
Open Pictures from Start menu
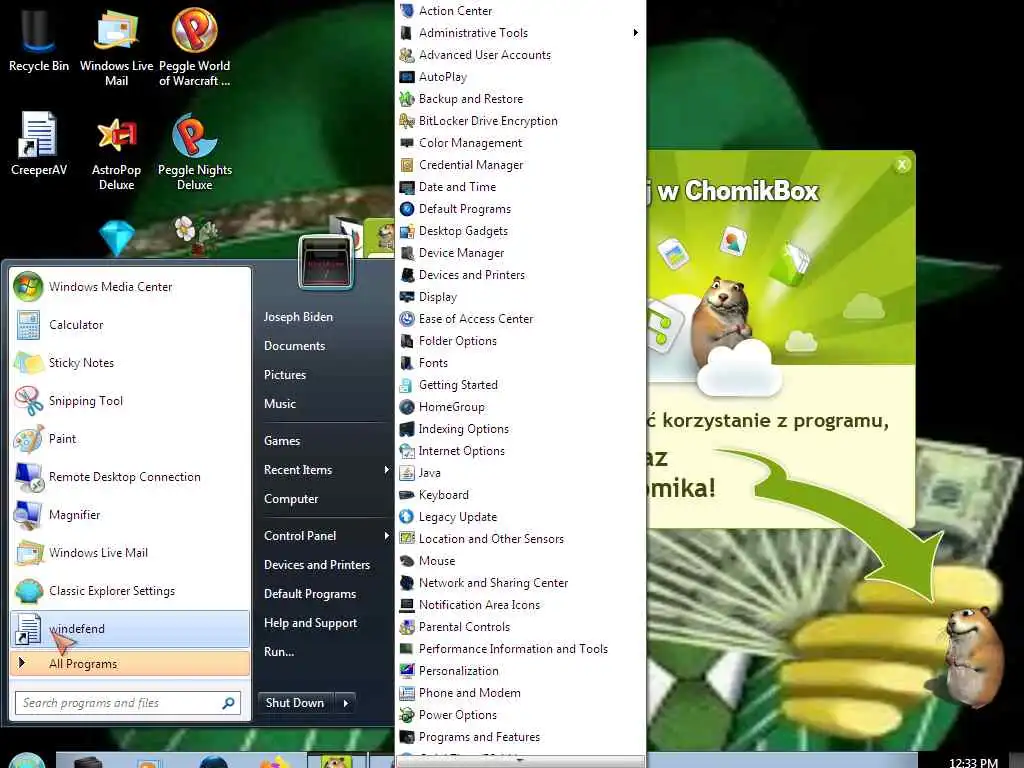coord(285,375)
